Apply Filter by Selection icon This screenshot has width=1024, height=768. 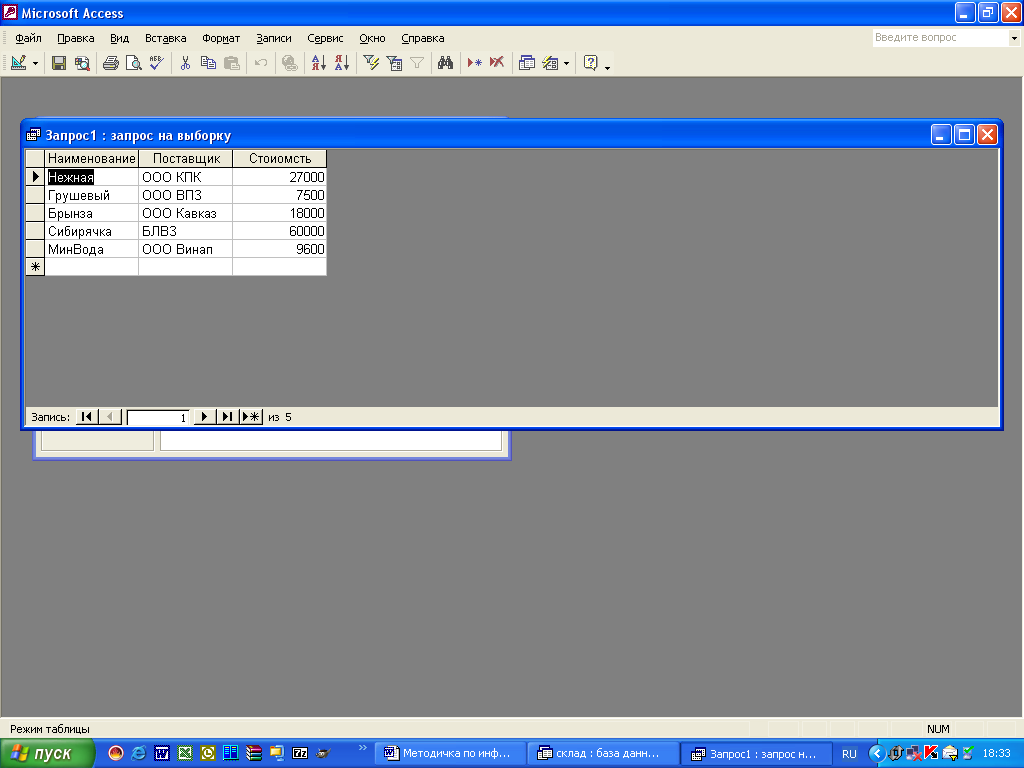(x=371, y=63)
